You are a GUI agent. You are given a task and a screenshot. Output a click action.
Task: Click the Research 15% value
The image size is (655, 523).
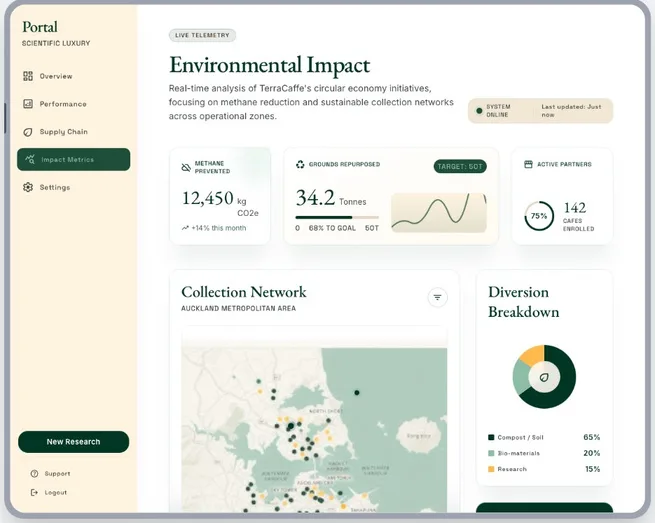click(592, 469)
